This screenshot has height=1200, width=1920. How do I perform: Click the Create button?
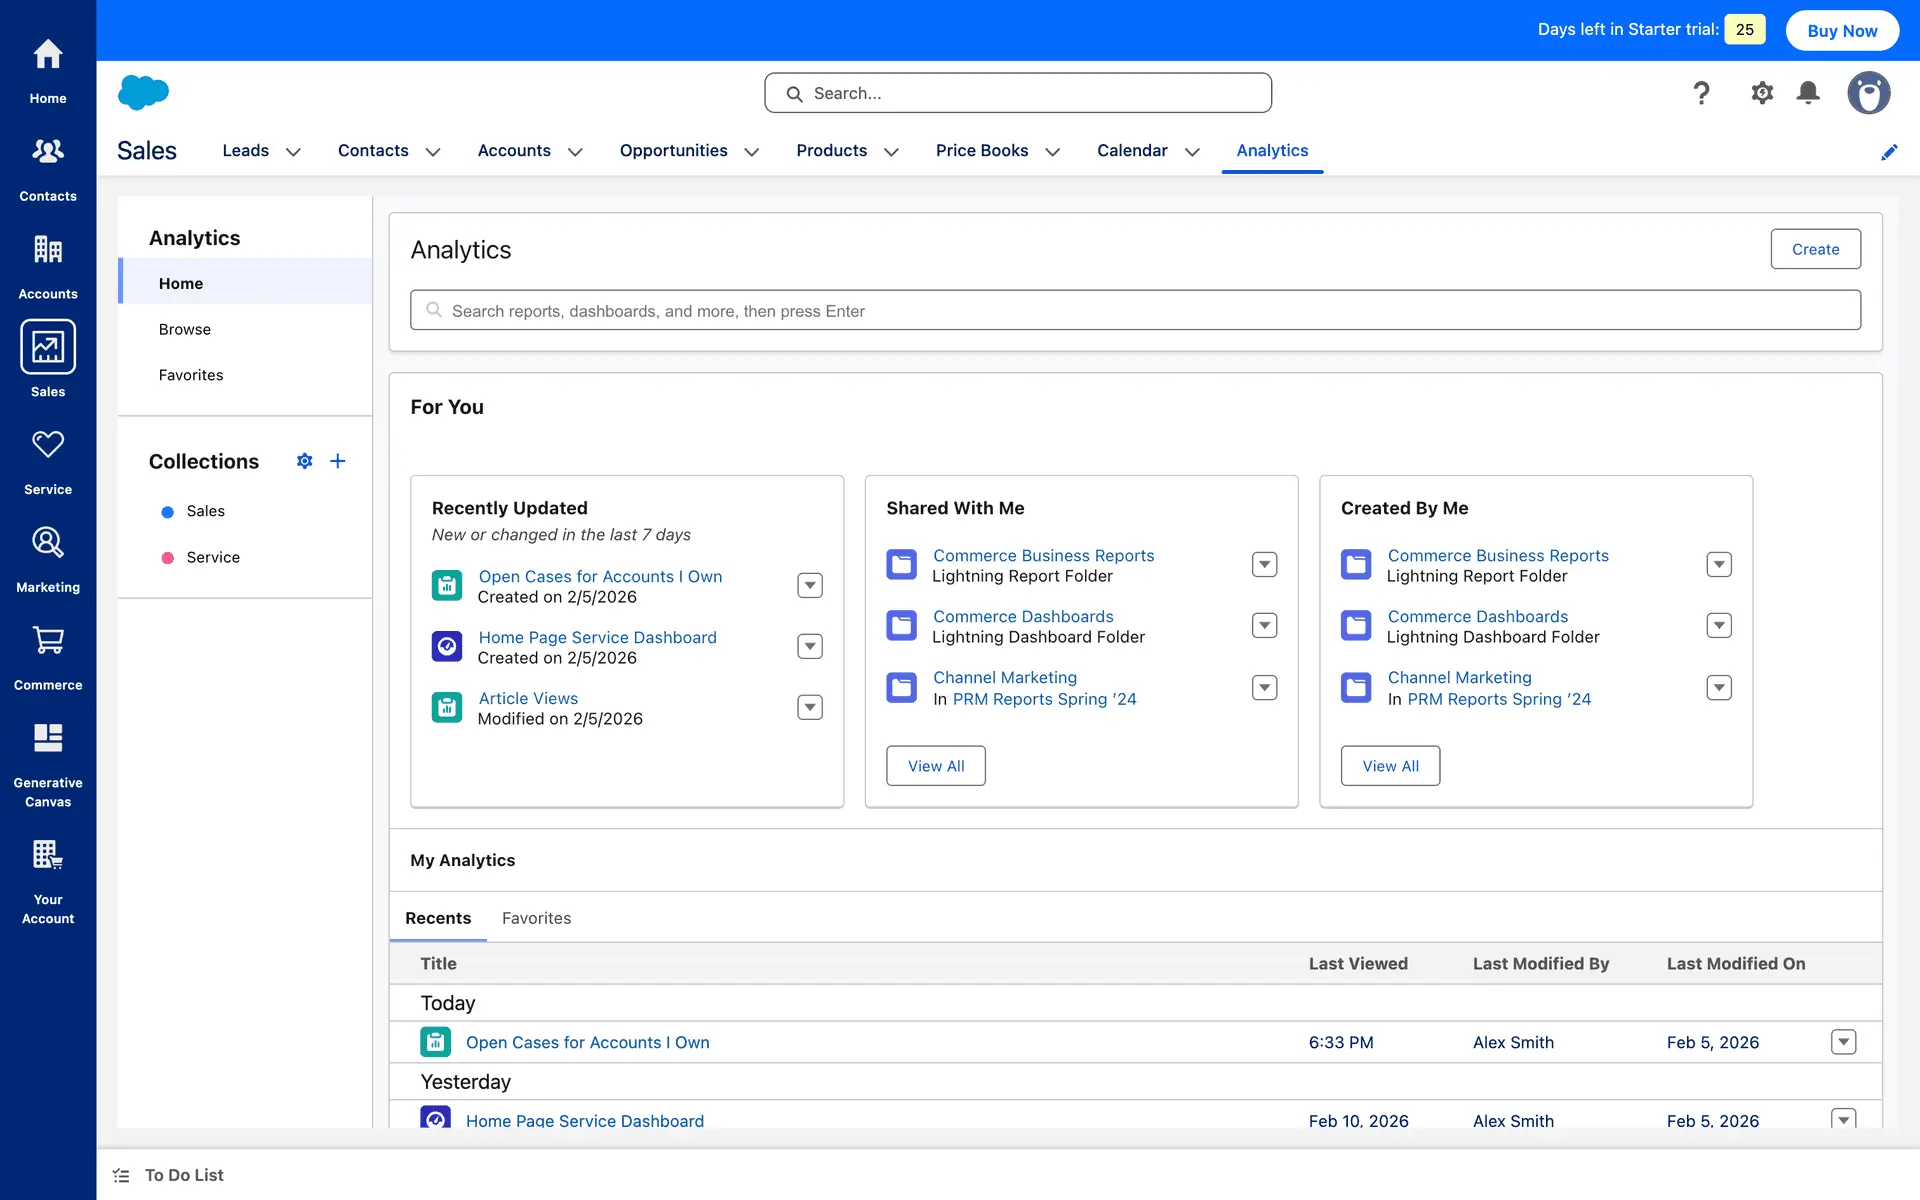(1814, 249)
